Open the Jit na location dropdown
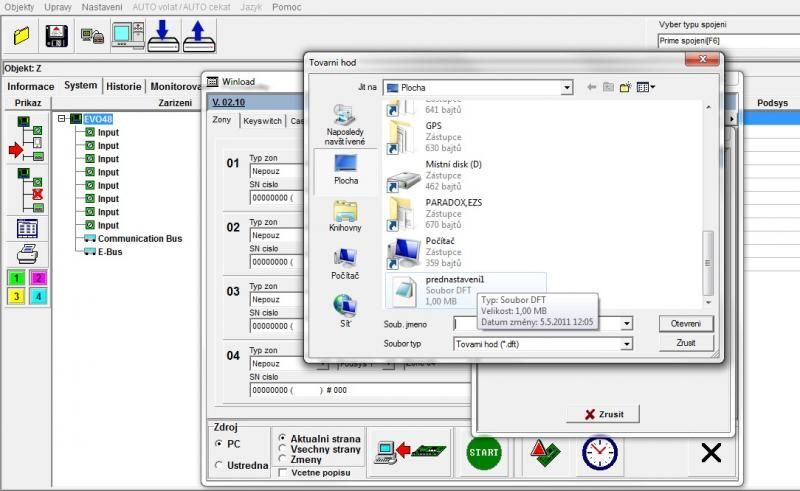Screen dimensions: 800x491 click(x=566, y=88)
